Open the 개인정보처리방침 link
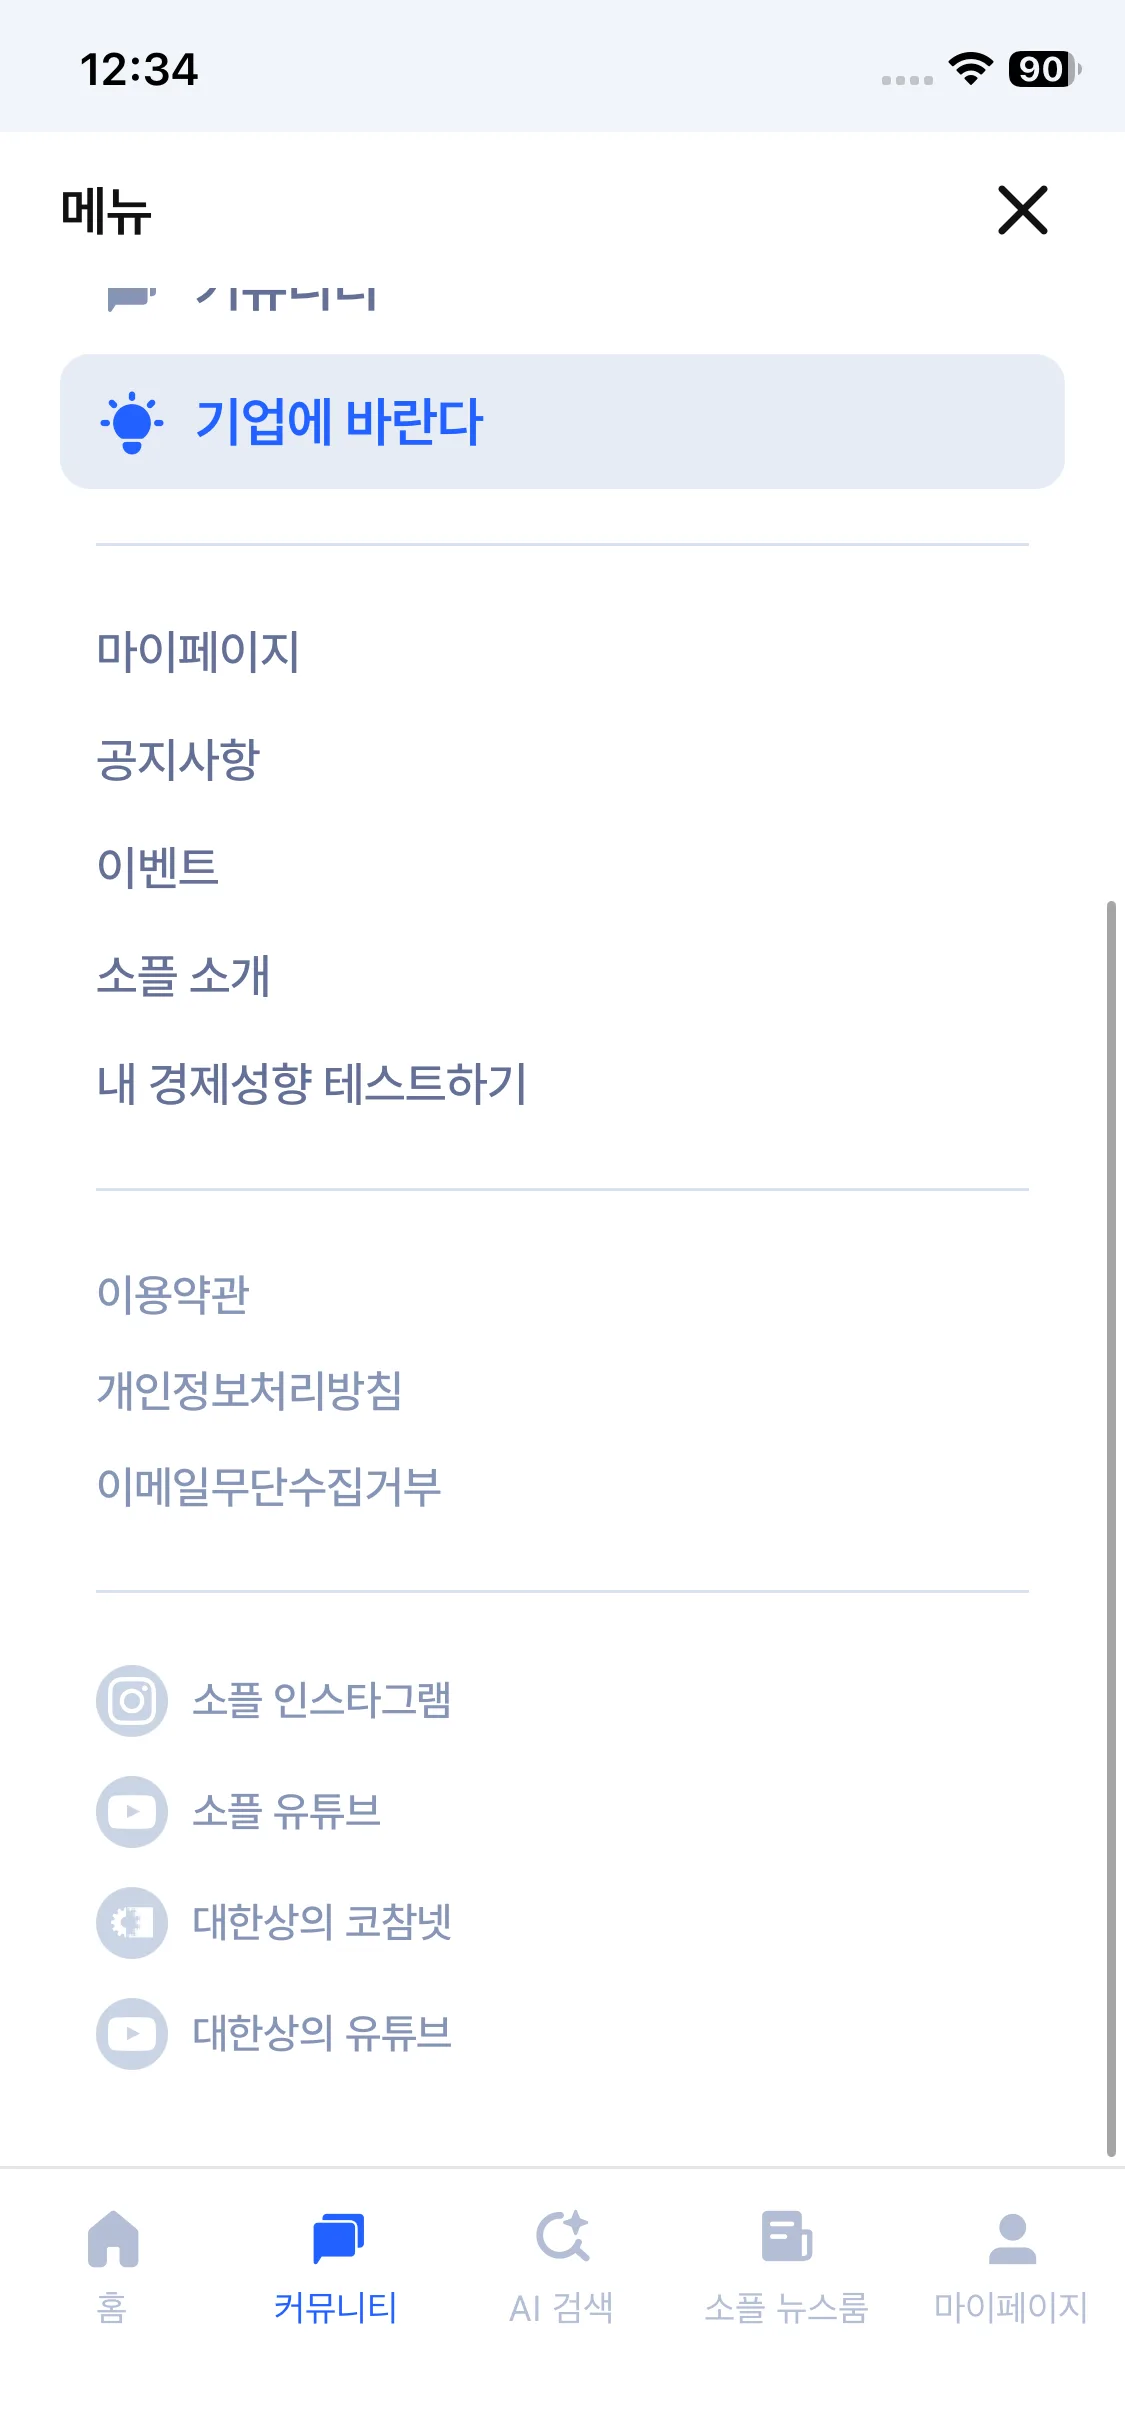This screenshot has width=1125, height=2436. click(249, 1390)
